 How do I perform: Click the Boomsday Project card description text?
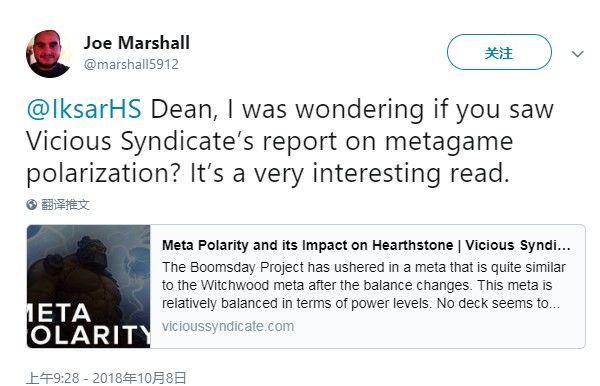[x=363, y=285]
